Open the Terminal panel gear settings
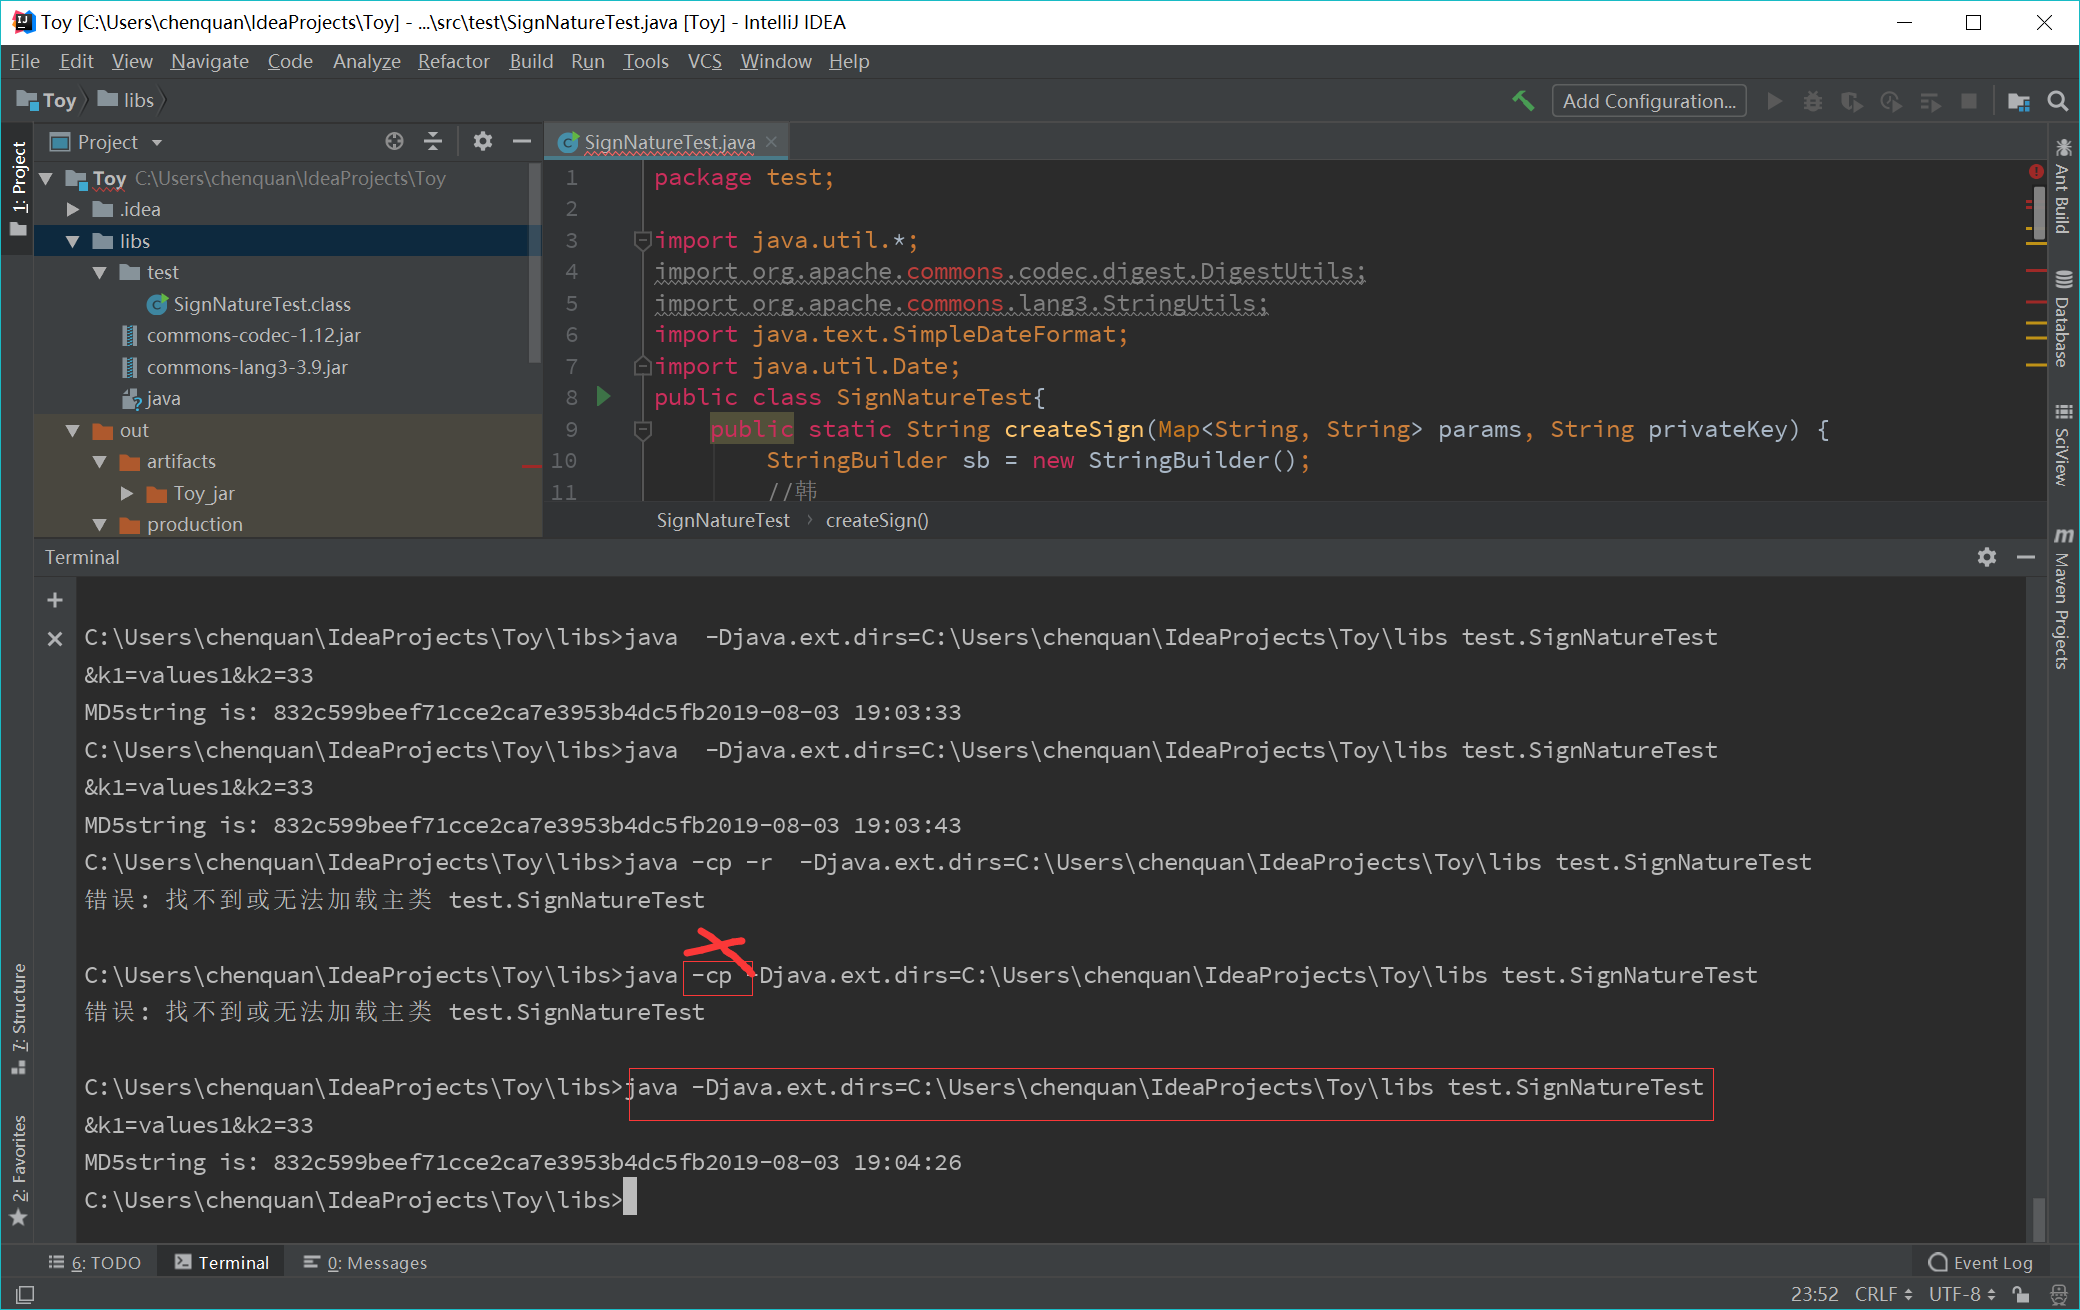The image size is (2080, 1310). pos(1987,557)
